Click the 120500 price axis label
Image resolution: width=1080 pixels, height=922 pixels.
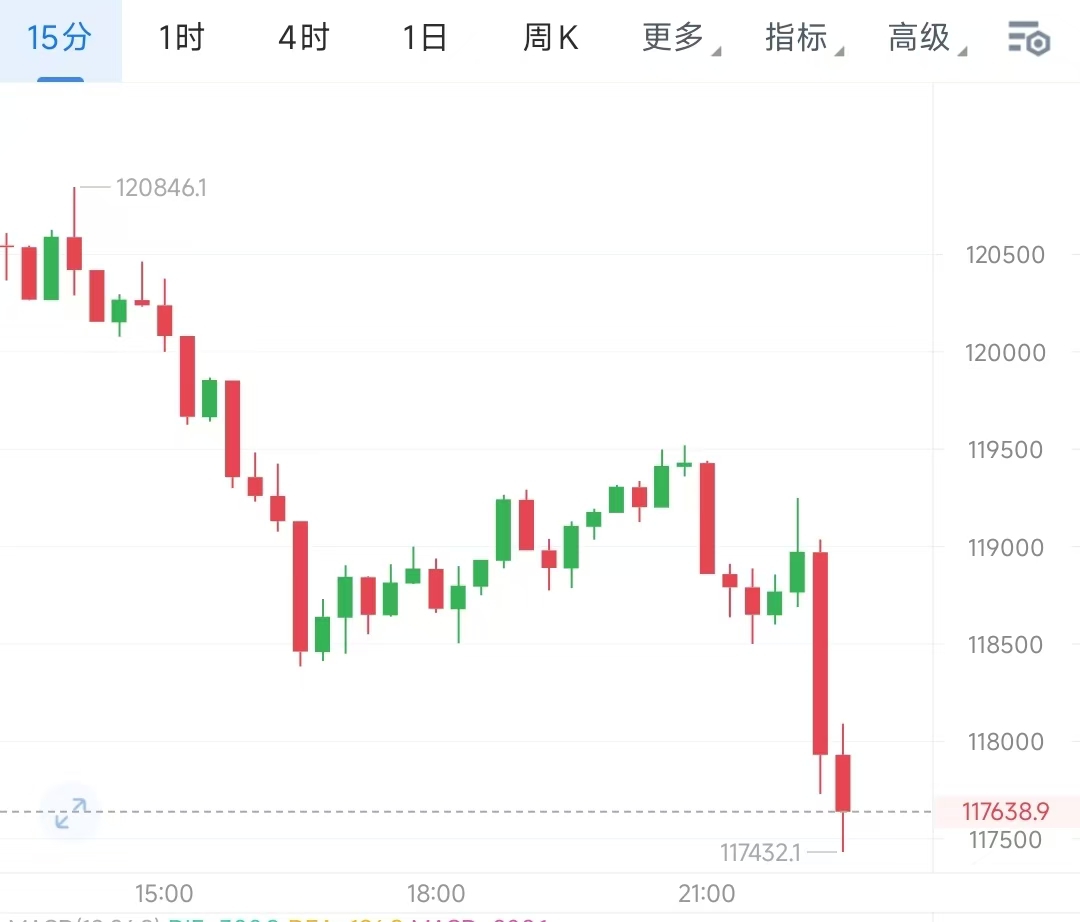coord(1006,255)
